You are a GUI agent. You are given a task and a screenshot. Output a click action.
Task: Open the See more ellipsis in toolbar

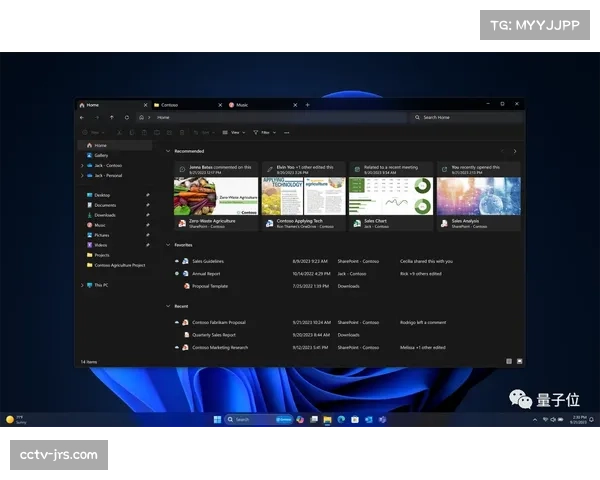287,132
